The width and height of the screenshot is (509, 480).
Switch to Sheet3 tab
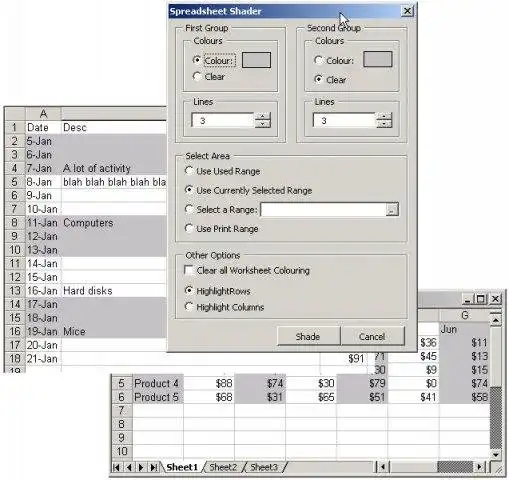264,467
